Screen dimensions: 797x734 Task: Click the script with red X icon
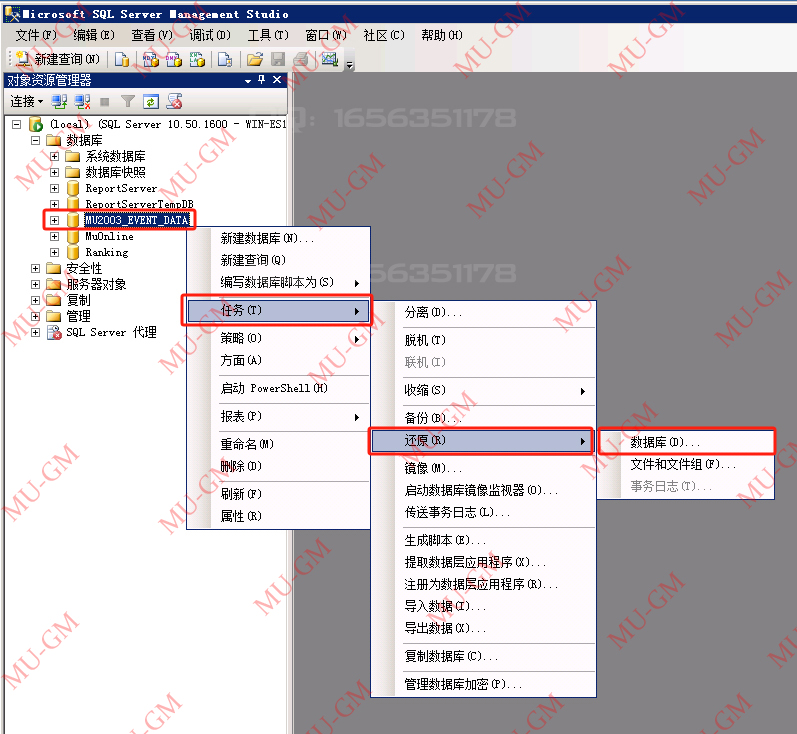coord(174,102)
